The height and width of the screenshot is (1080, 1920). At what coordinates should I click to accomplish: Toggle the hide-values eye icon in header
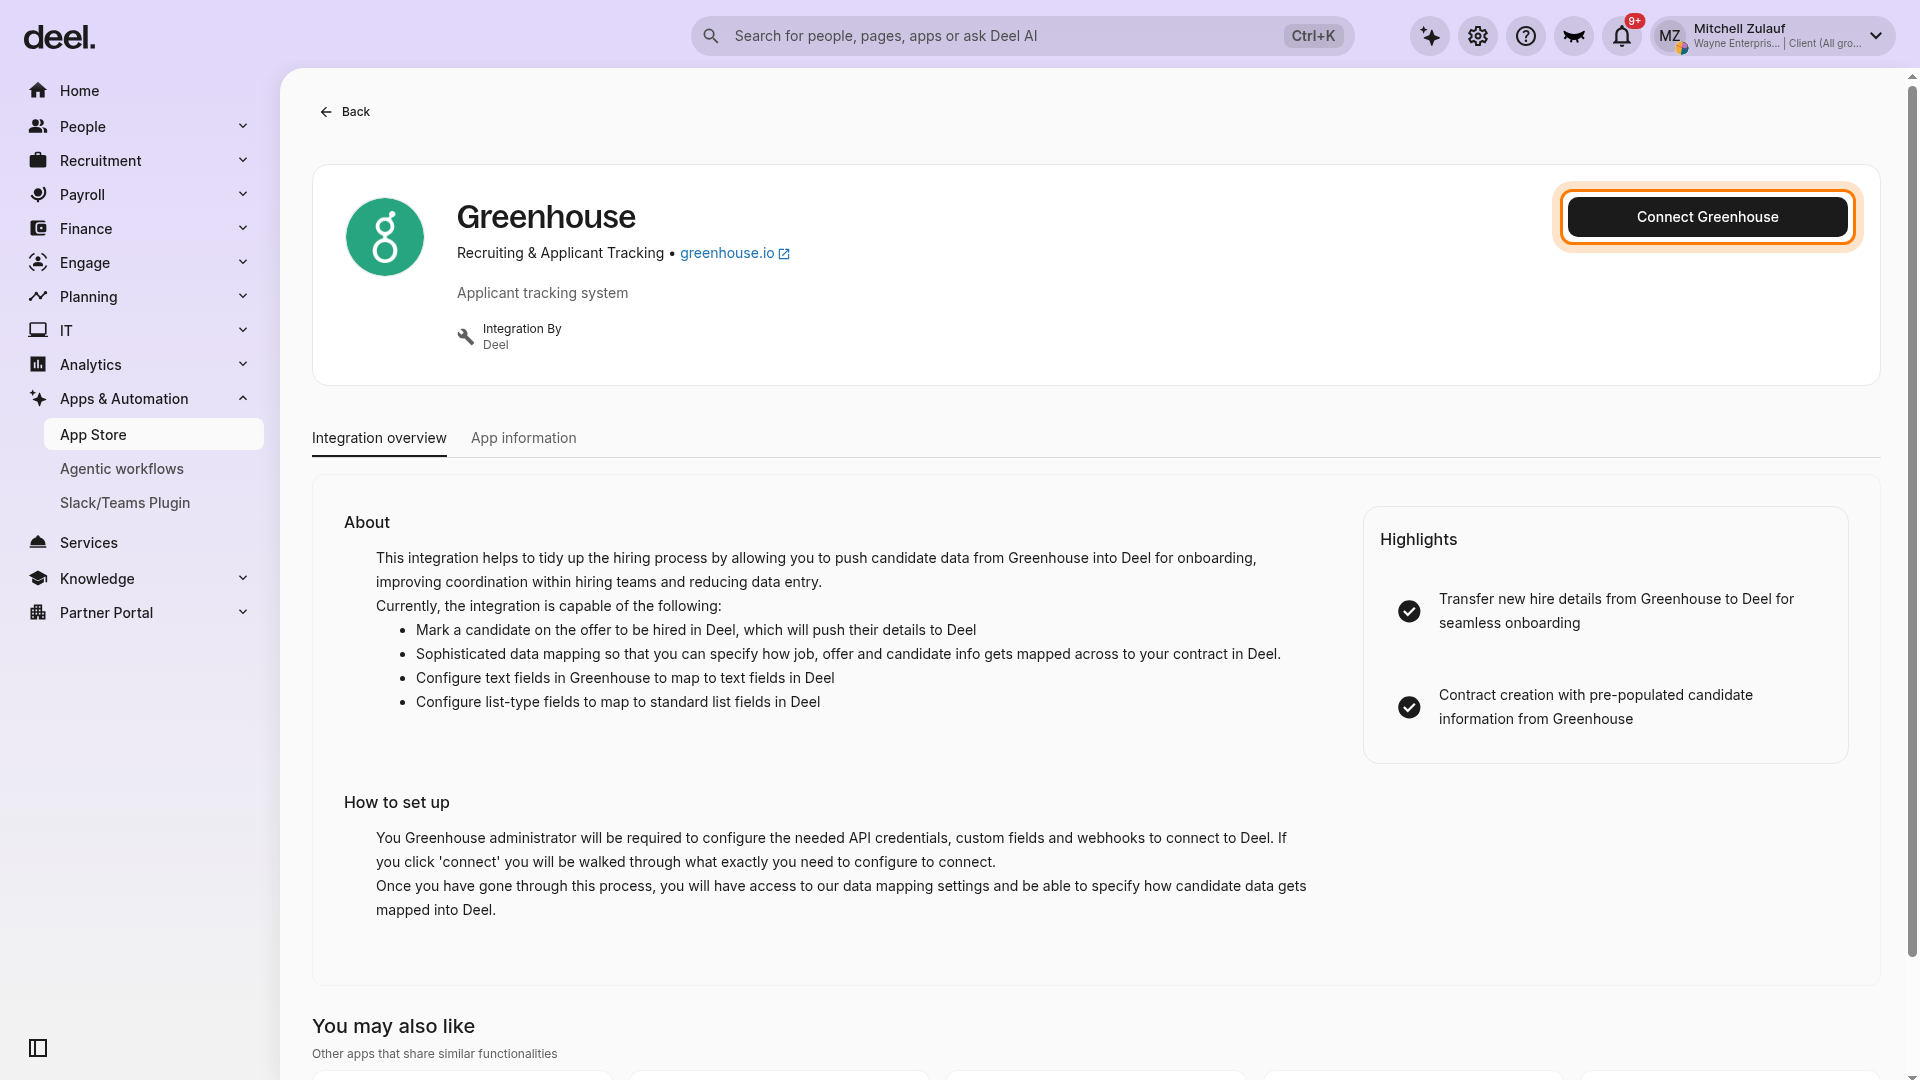click(1574, 37)
